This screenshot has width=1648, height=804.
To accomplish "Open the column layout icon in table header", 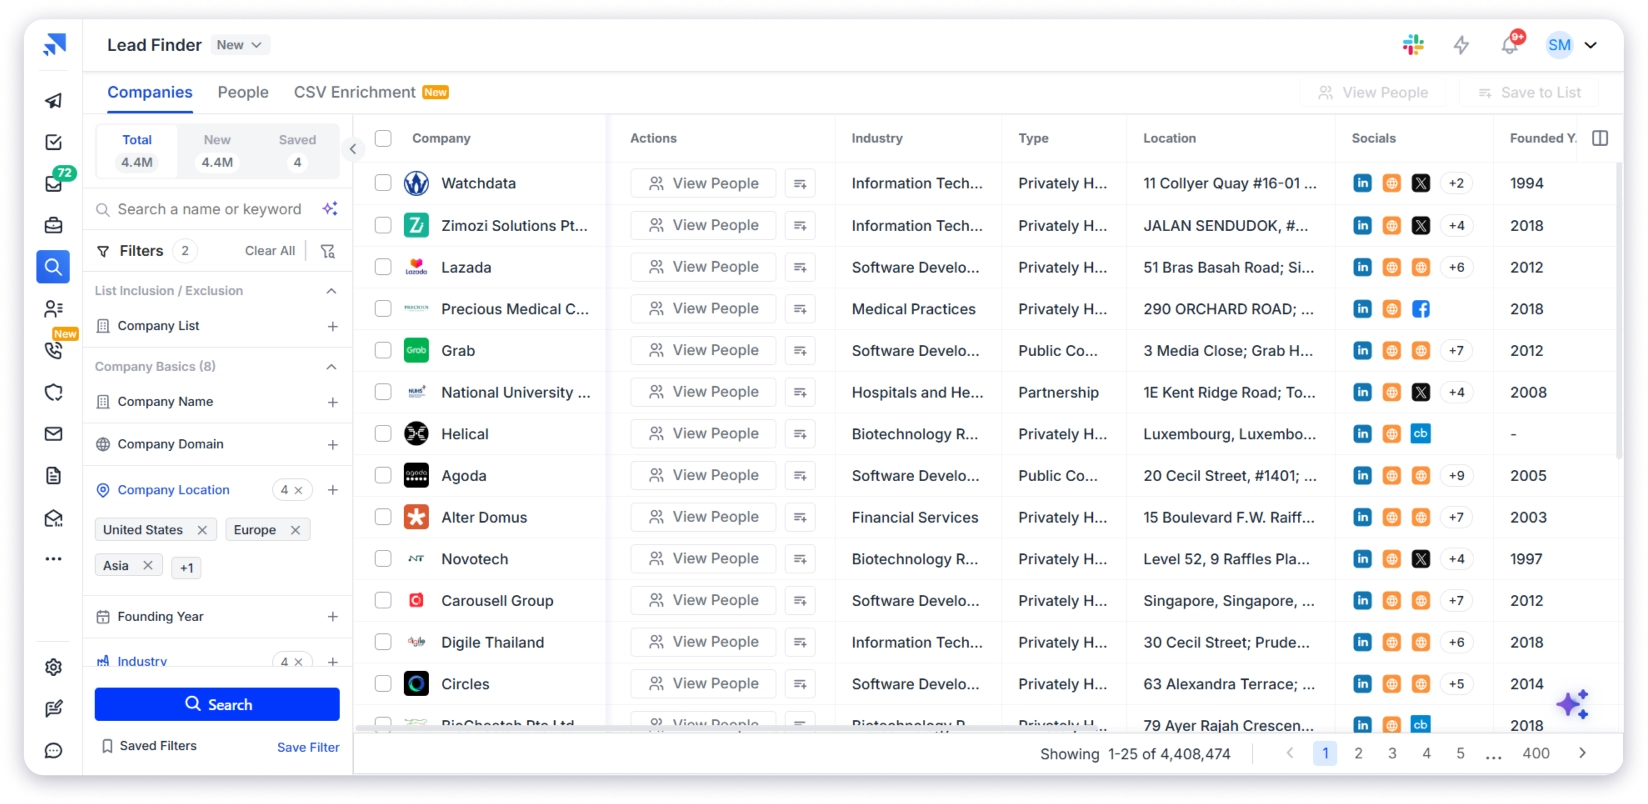I will (x=1600, y=138).
